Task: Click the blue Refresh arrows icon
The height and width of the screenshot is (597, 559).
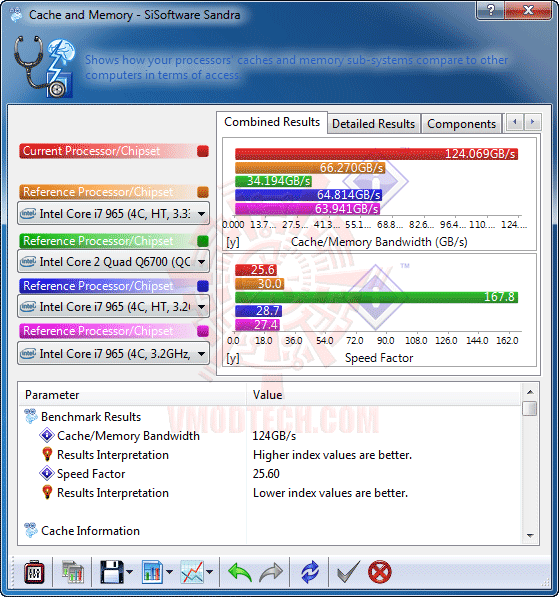Action: (310, 572)
